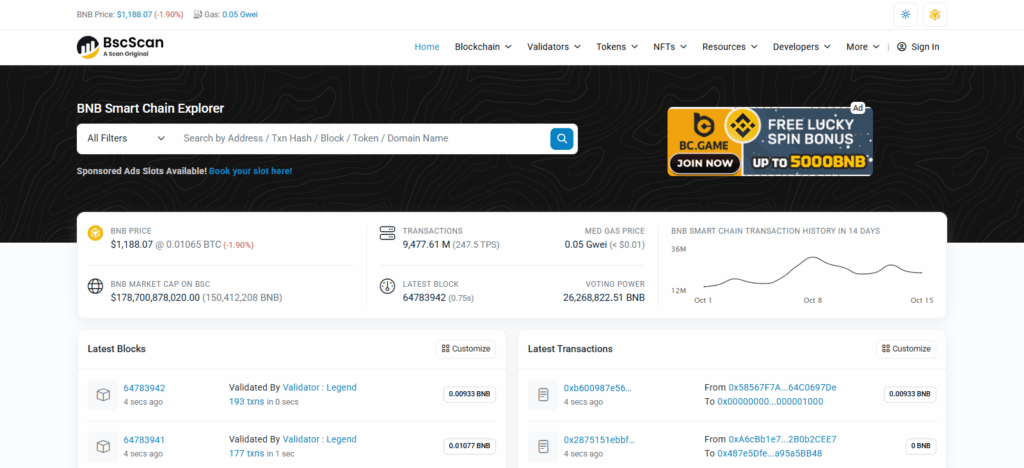Click the block cube icon for block 64783942

click(x=102, y=394)
